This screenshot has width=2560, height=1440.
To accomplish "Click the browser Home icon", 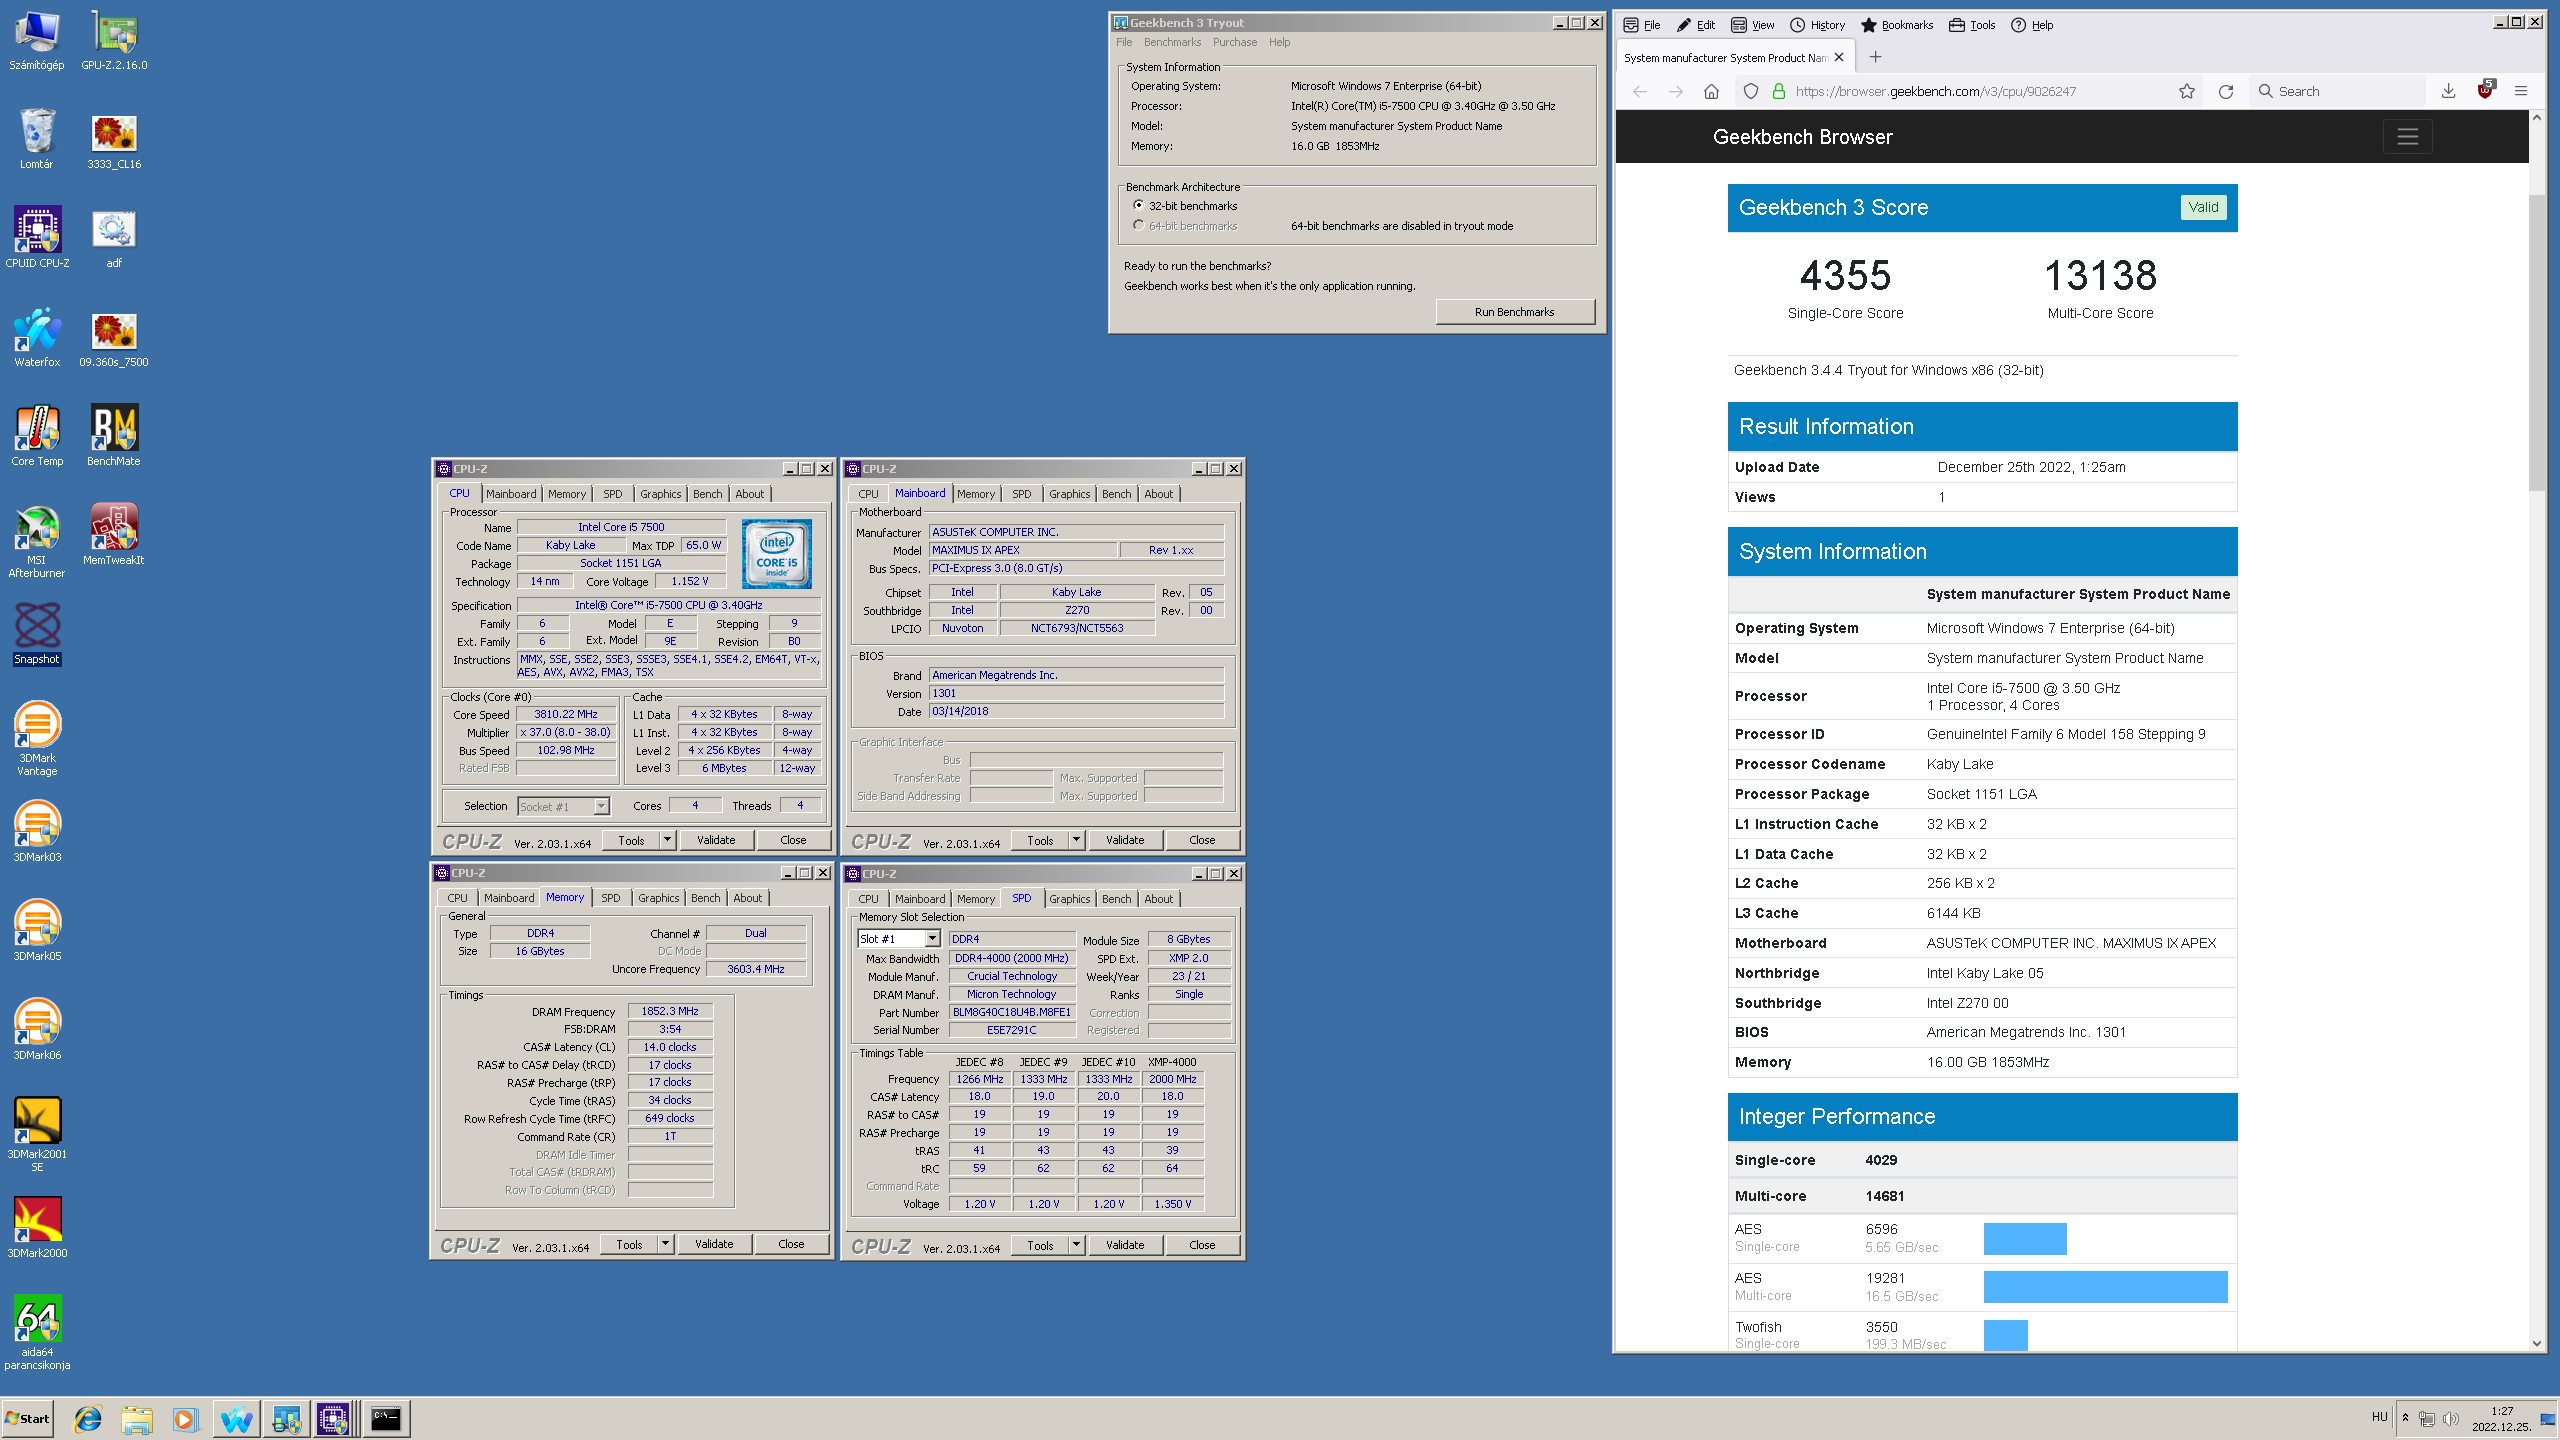I will point(1711,91).
